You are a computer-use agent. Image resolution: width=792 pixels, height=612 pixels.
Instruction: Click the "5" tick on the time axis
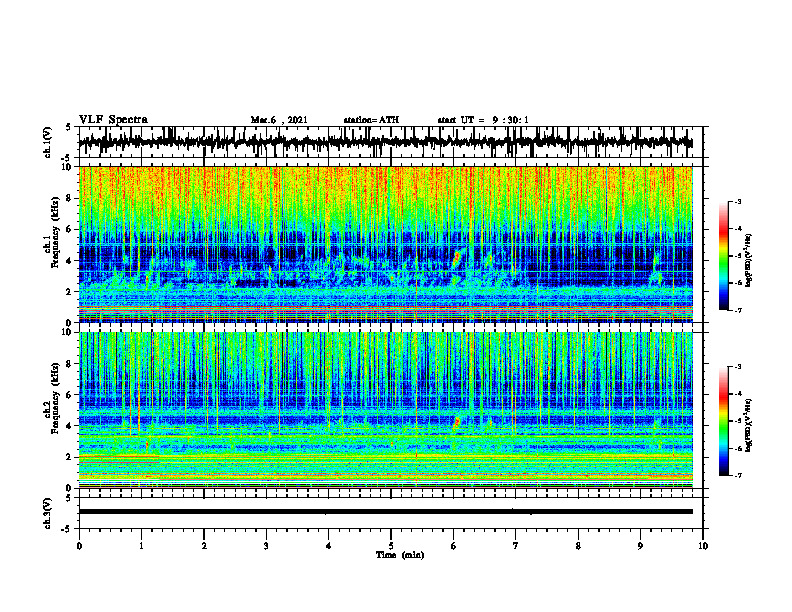coord(391,546)
